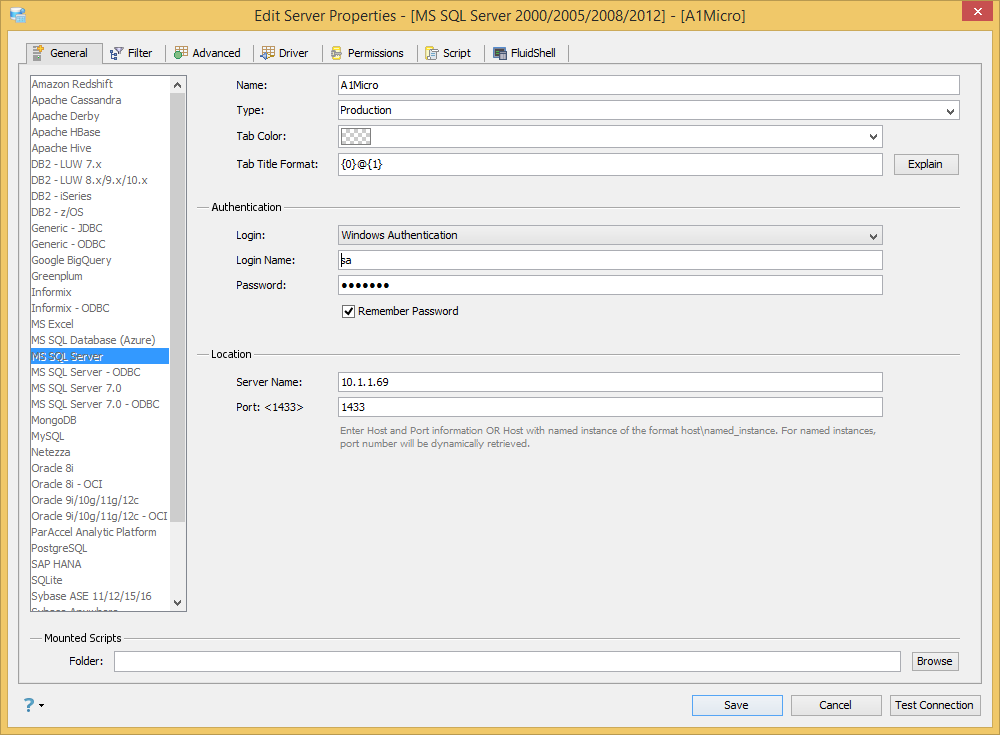The height and width of the screenshot is (735, 1000).
Task: Select MS Excel in server list
Action: pyautogui.click(x=52, y=324)
